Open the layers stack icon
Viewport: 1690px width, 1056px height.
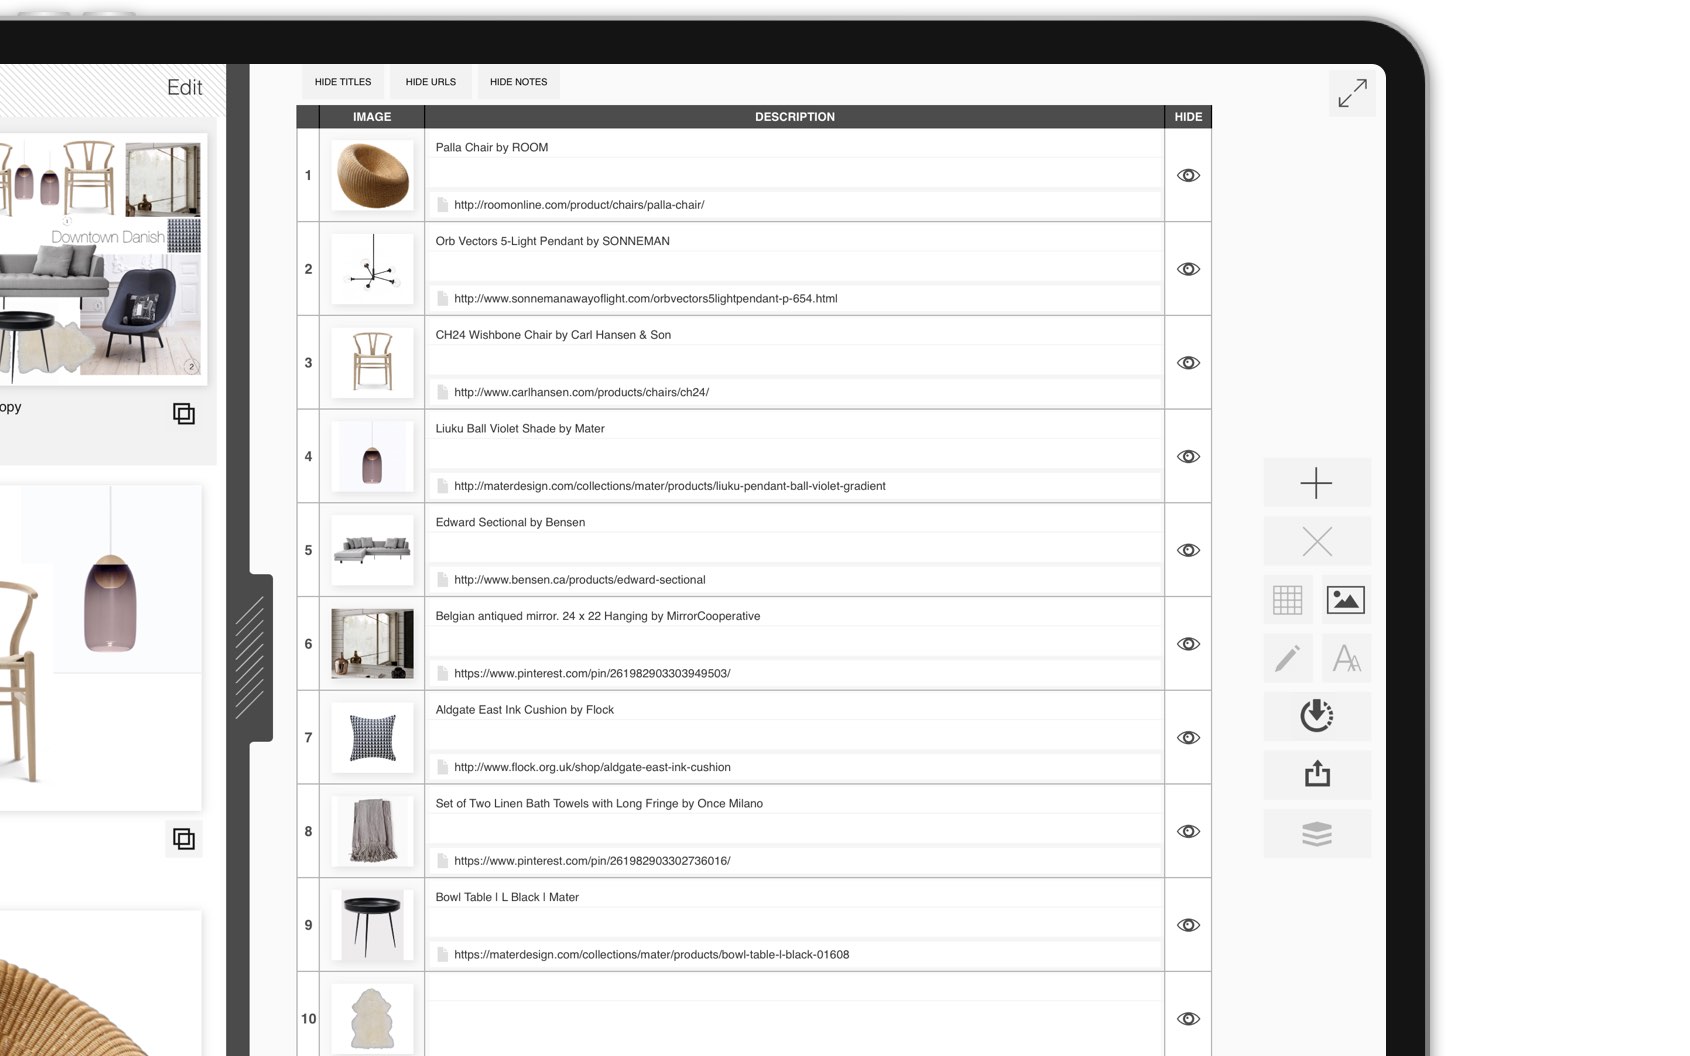1316,833
